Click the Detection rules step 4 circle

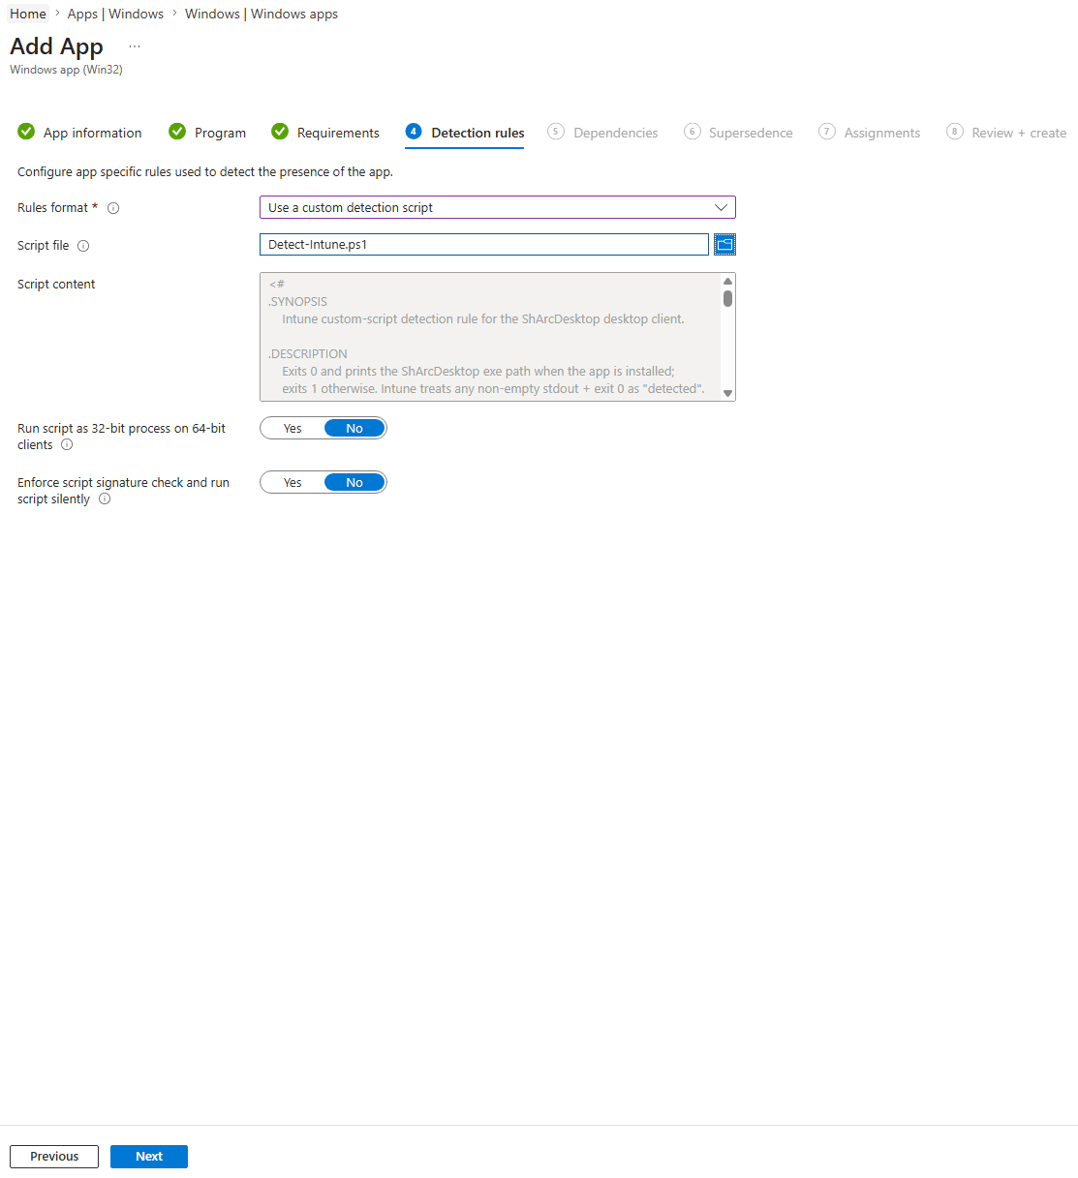[x=413, y=131]
